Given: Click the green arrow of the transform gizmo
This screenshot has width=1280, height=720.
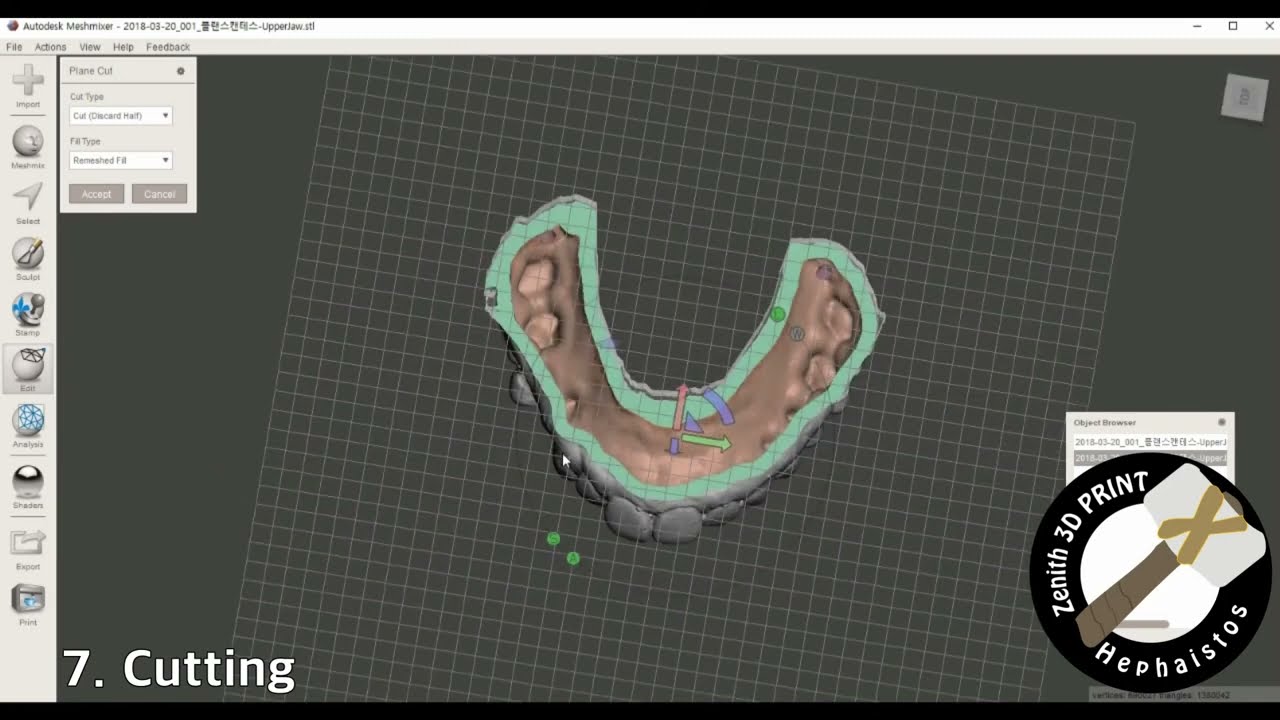Looking at the screenshot, I should tap(708, 442).
